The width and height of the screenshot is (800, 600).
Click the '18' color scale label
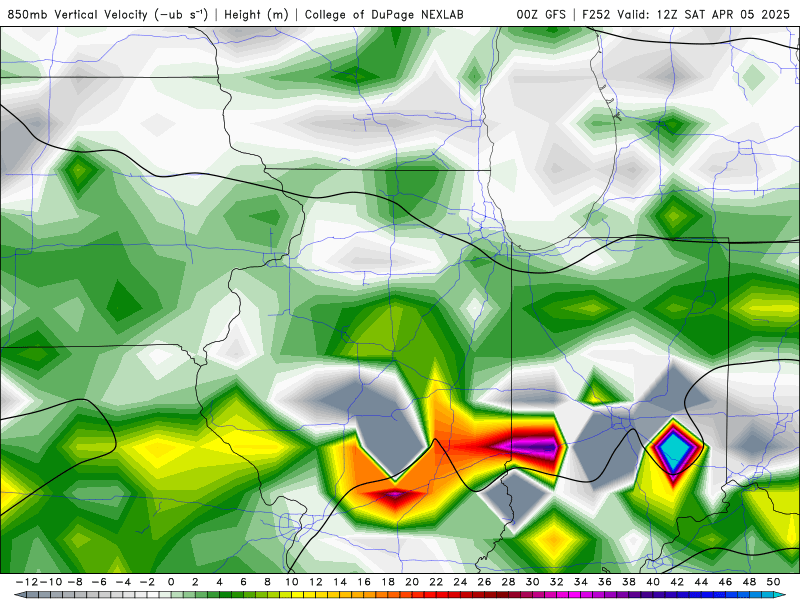[388, 582]
